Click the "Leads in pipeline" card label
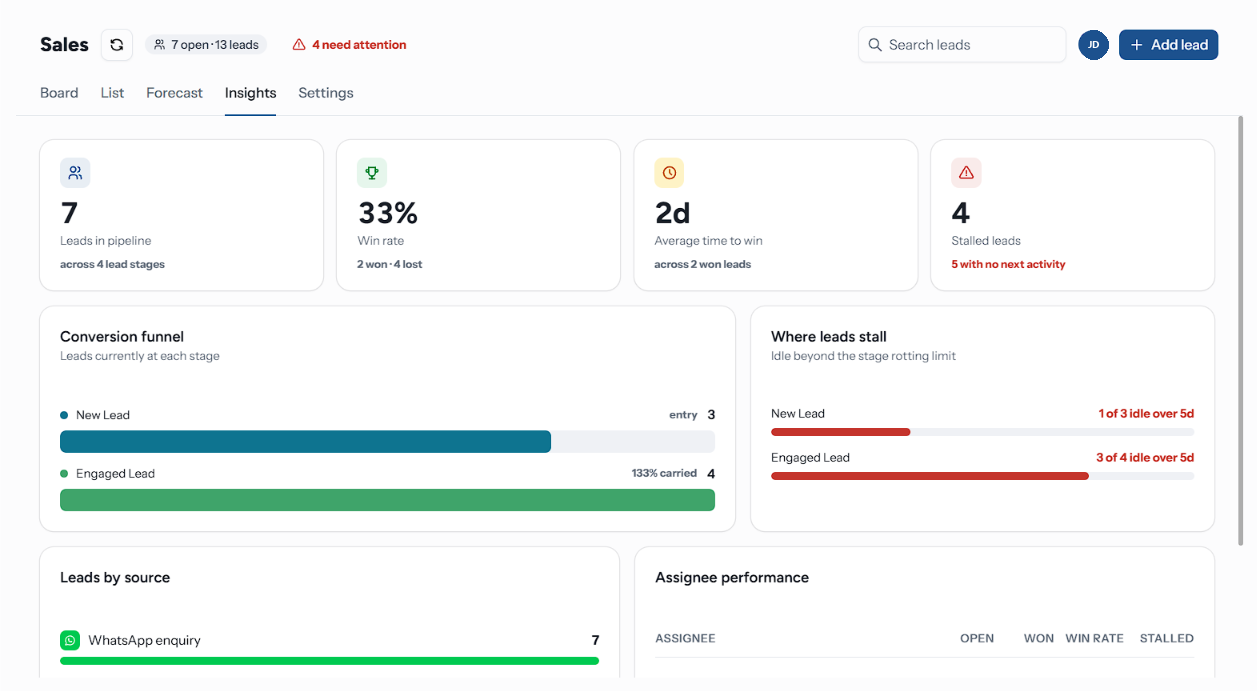Screen dimensions: 1257x691 [x=106, y=241]
